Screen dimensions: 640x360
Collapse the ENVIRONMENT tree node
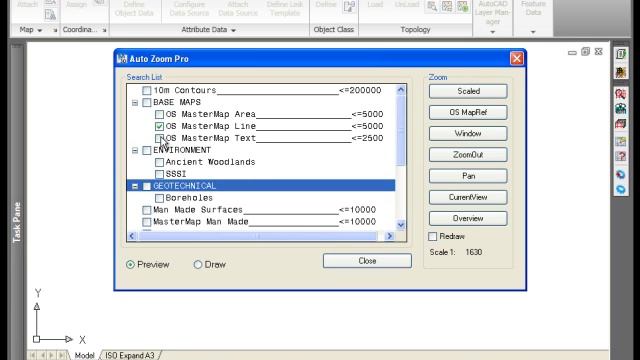135,151
